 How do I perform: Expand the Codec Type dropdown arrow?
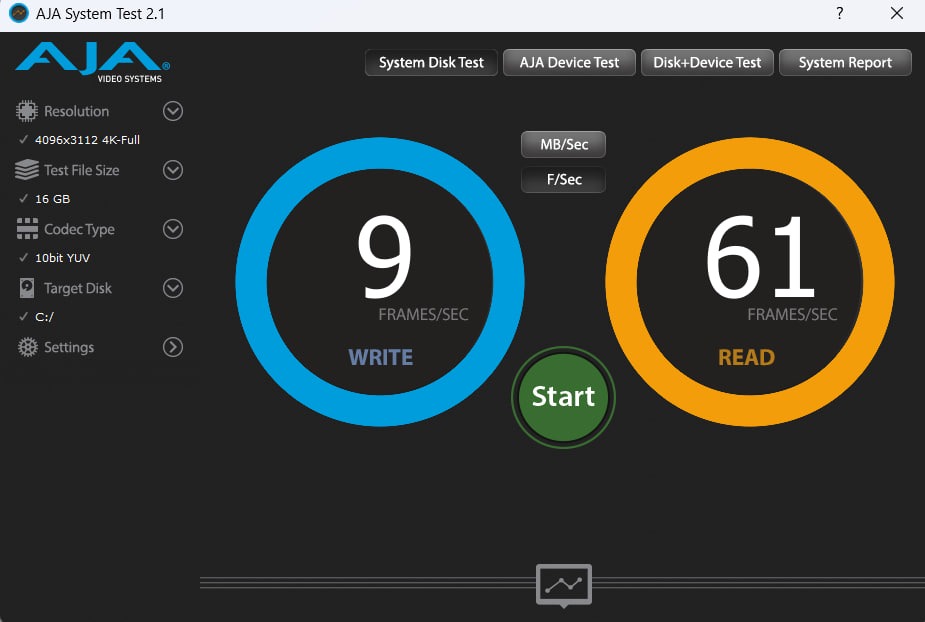173,229
